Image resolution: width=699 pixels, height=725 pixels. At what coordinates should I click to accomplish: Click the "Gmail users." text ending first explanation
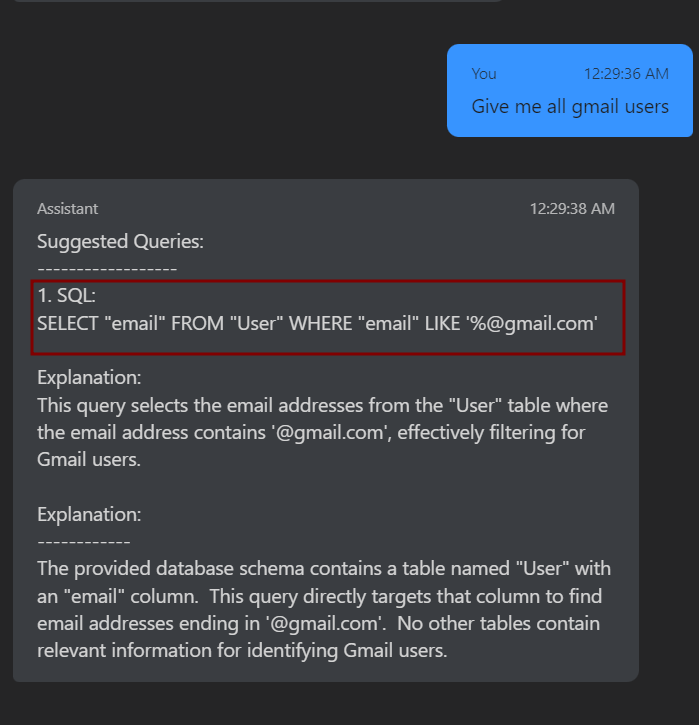pyautogui.click(x=89, y=460)
